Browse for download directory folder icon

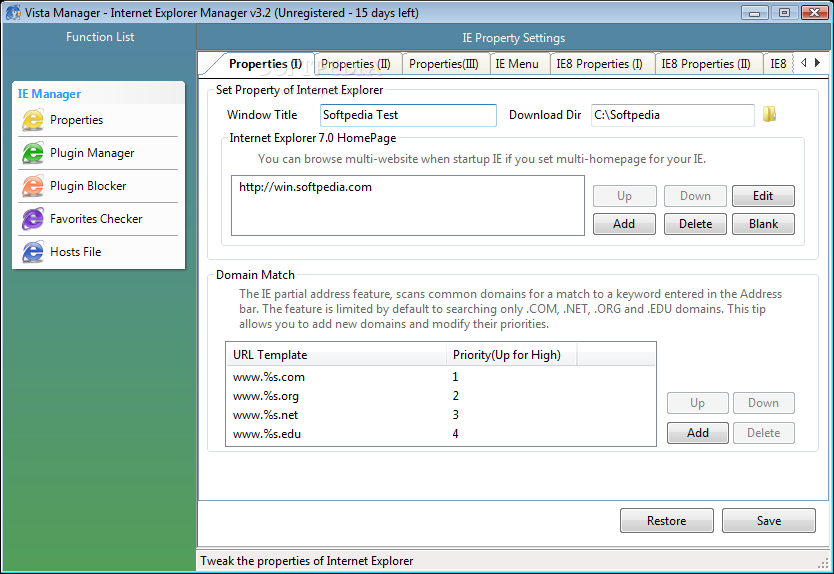769,114
